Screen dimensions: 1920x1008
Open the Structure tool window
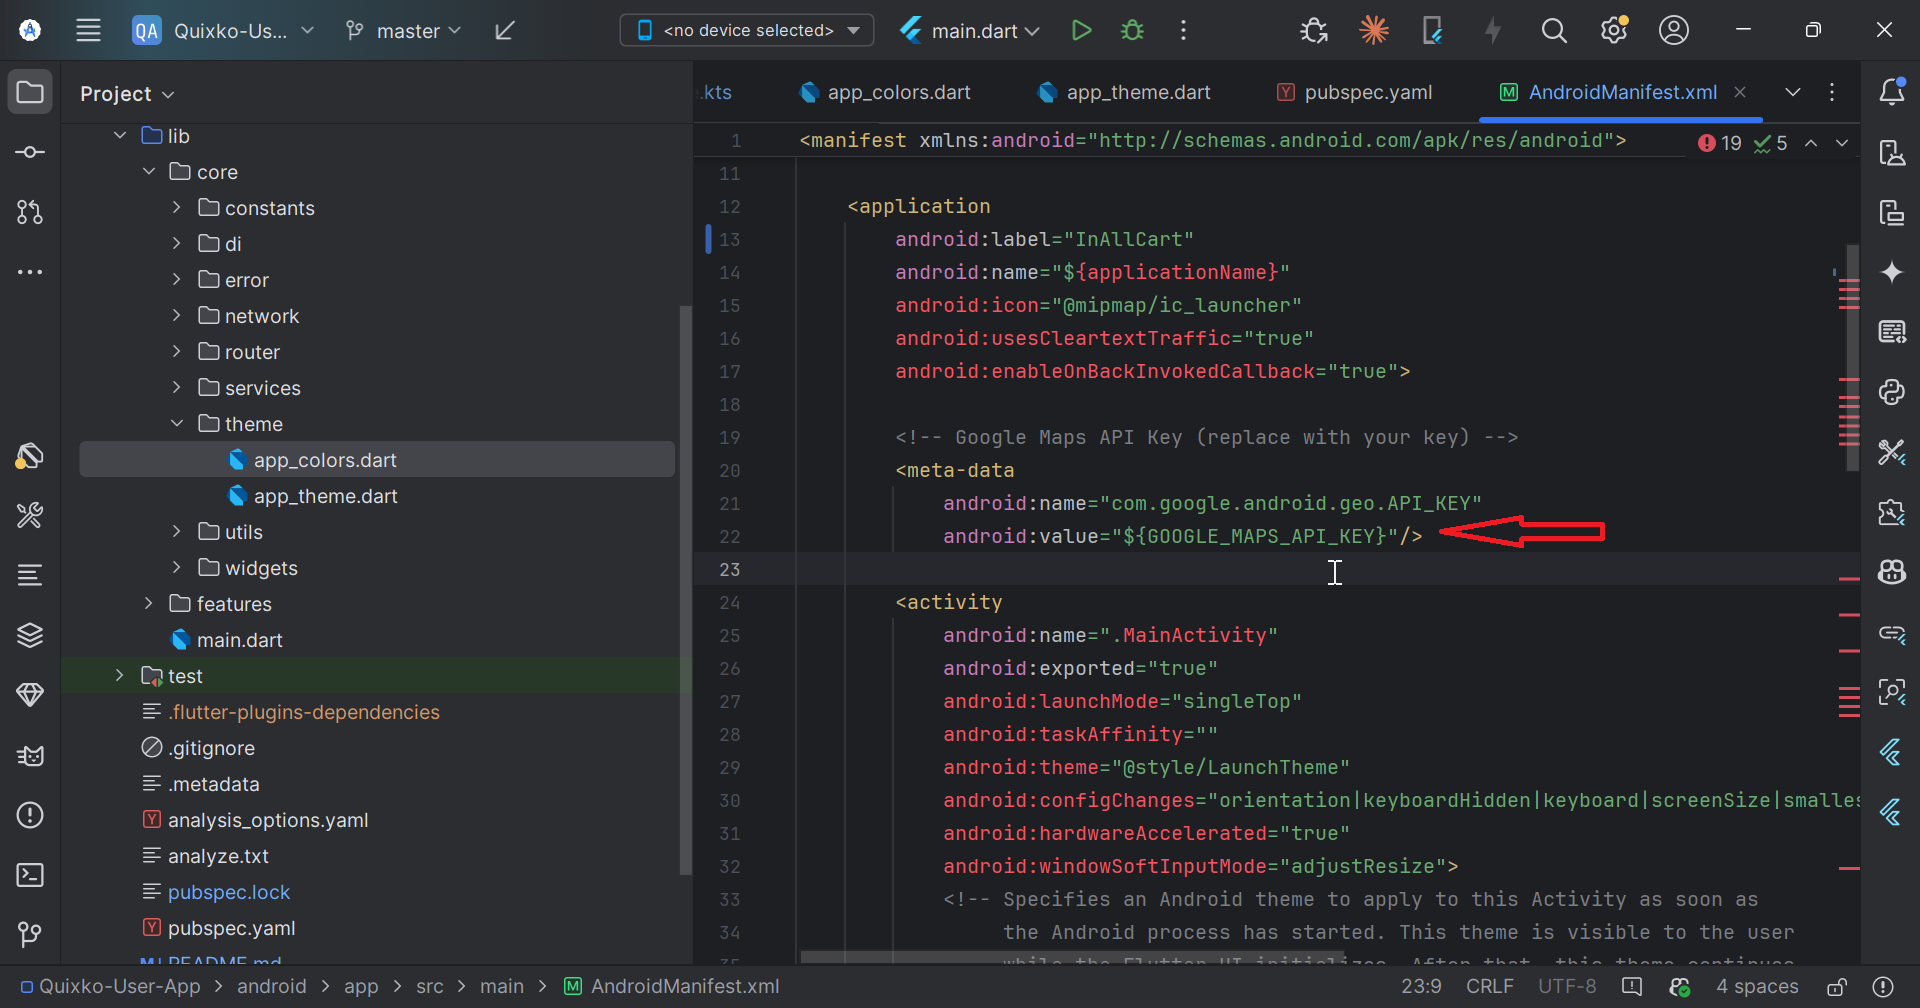pyautogui.click(x=30, y=576)
